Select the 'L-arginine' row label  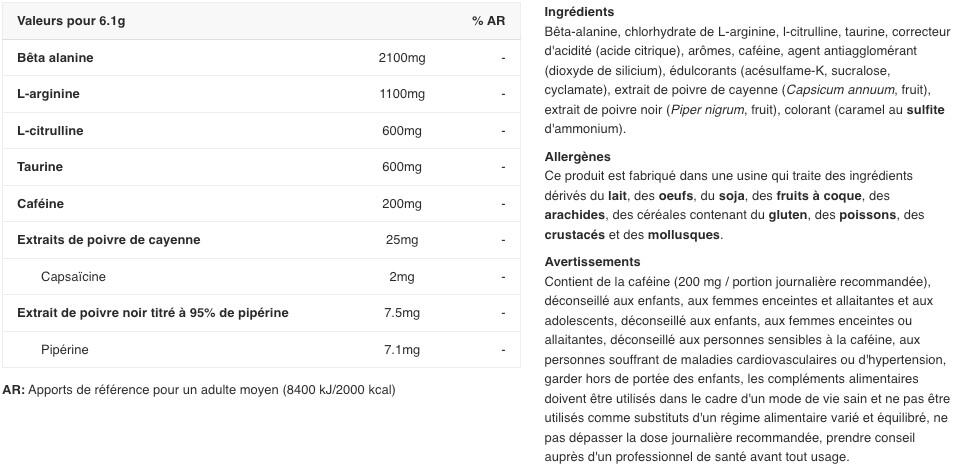[x=48, y=94]
